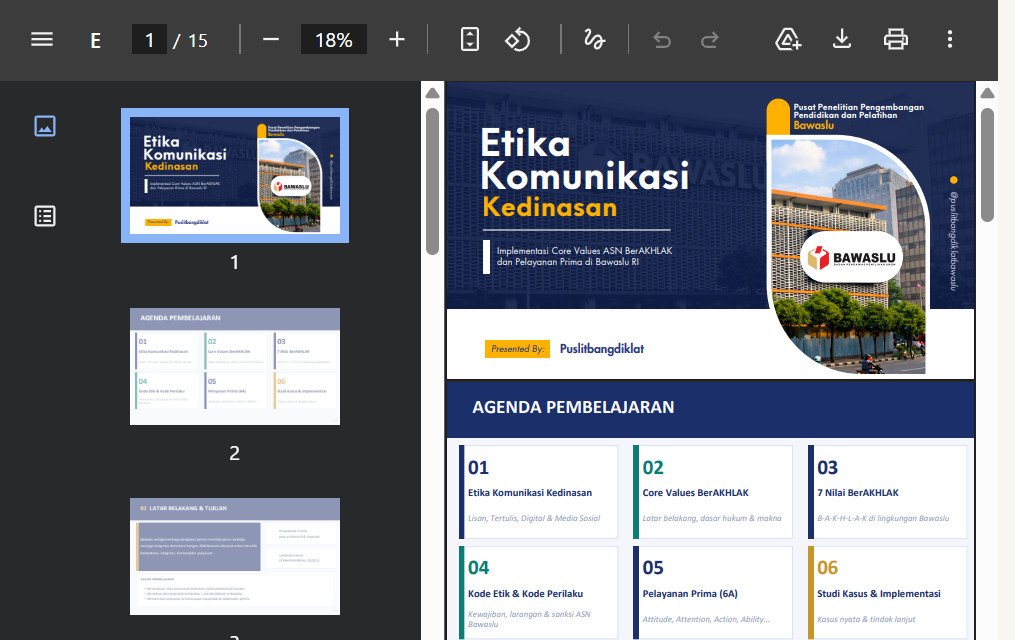This screenshot has height=640, width=1015.
Task: Click the document scrollbar handle
Action: coord(987,165)
